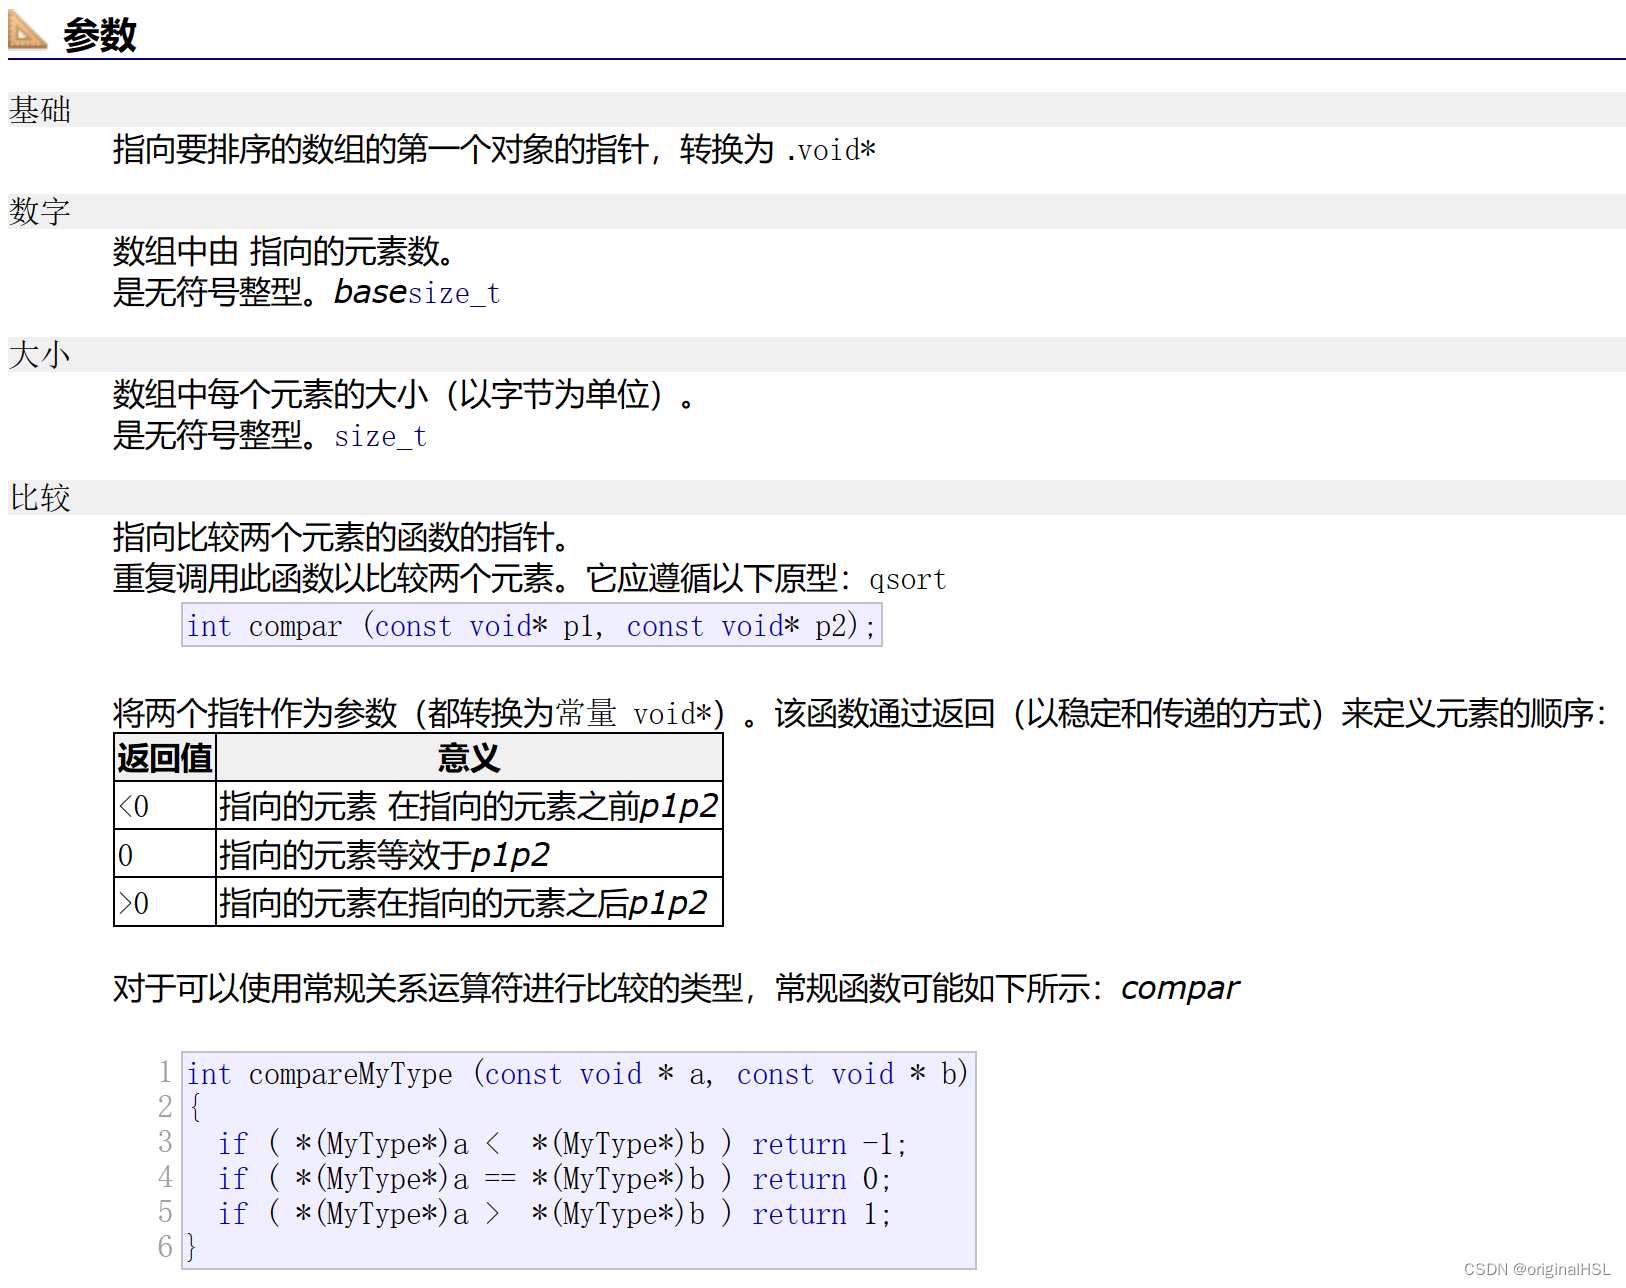Click the <0 return value cell
The height and width of the screenshot is (1288, 1626).
coord(165,806)
